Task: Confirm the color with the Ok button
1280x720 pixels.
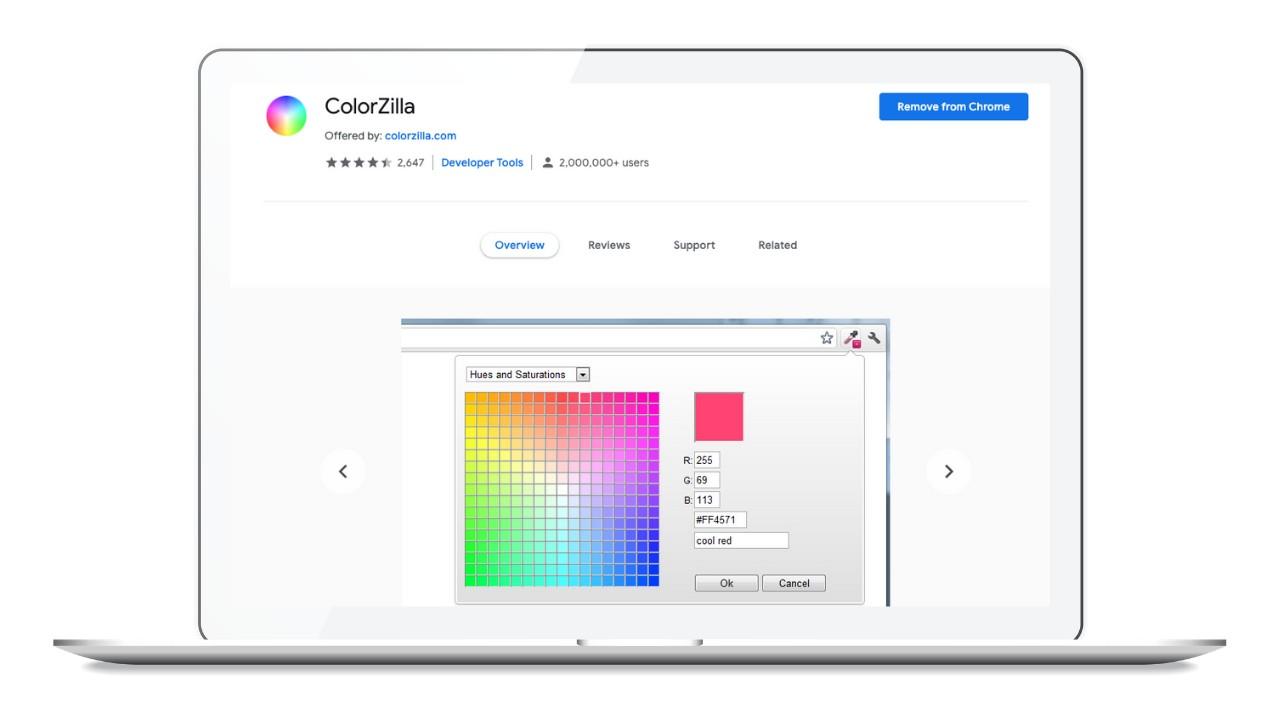Action: (727, 583)
